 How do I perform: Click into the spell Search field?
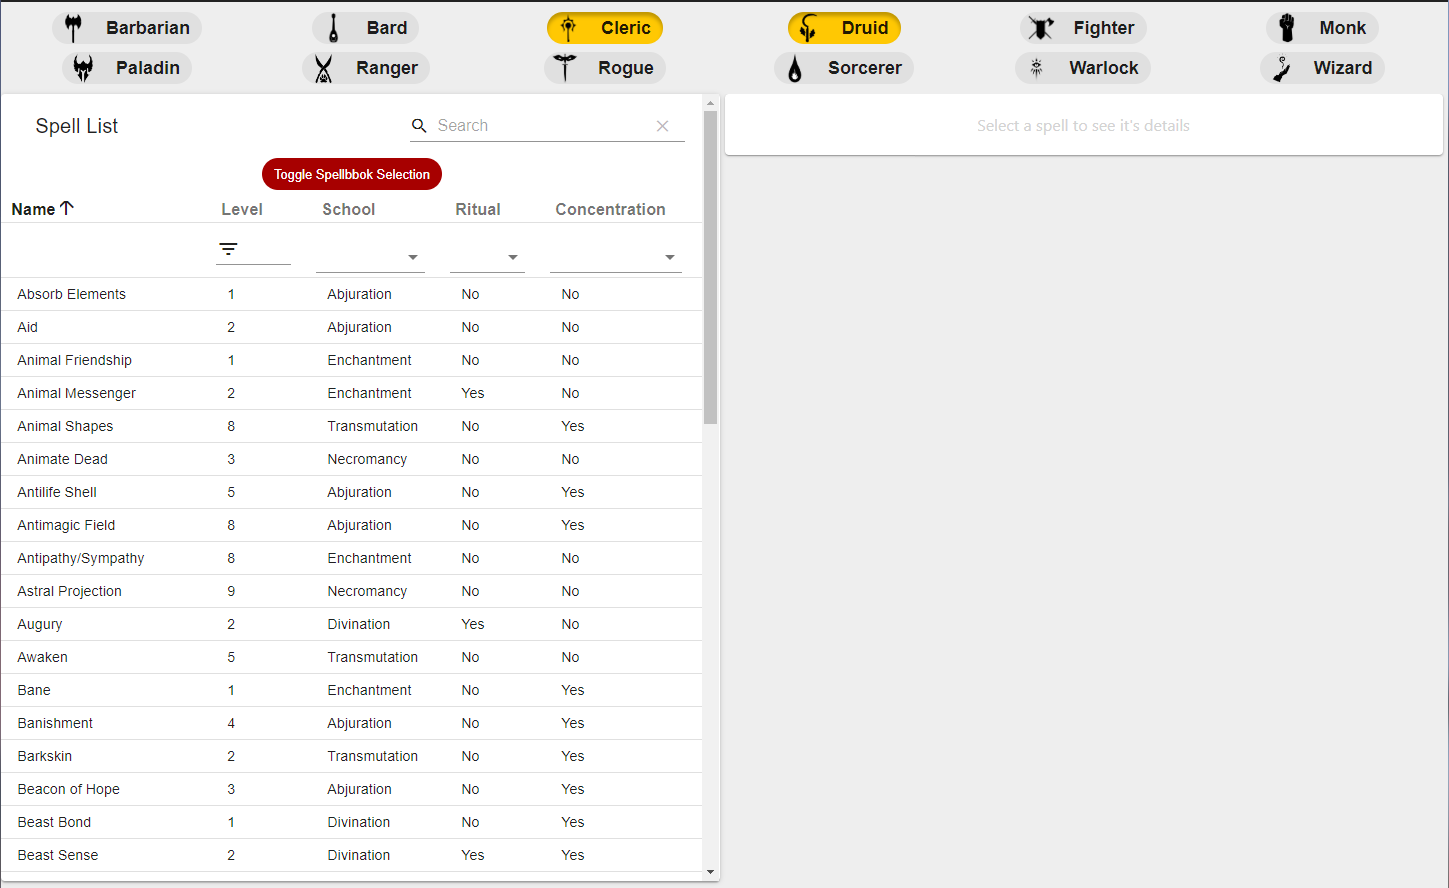tap(540, 126)
